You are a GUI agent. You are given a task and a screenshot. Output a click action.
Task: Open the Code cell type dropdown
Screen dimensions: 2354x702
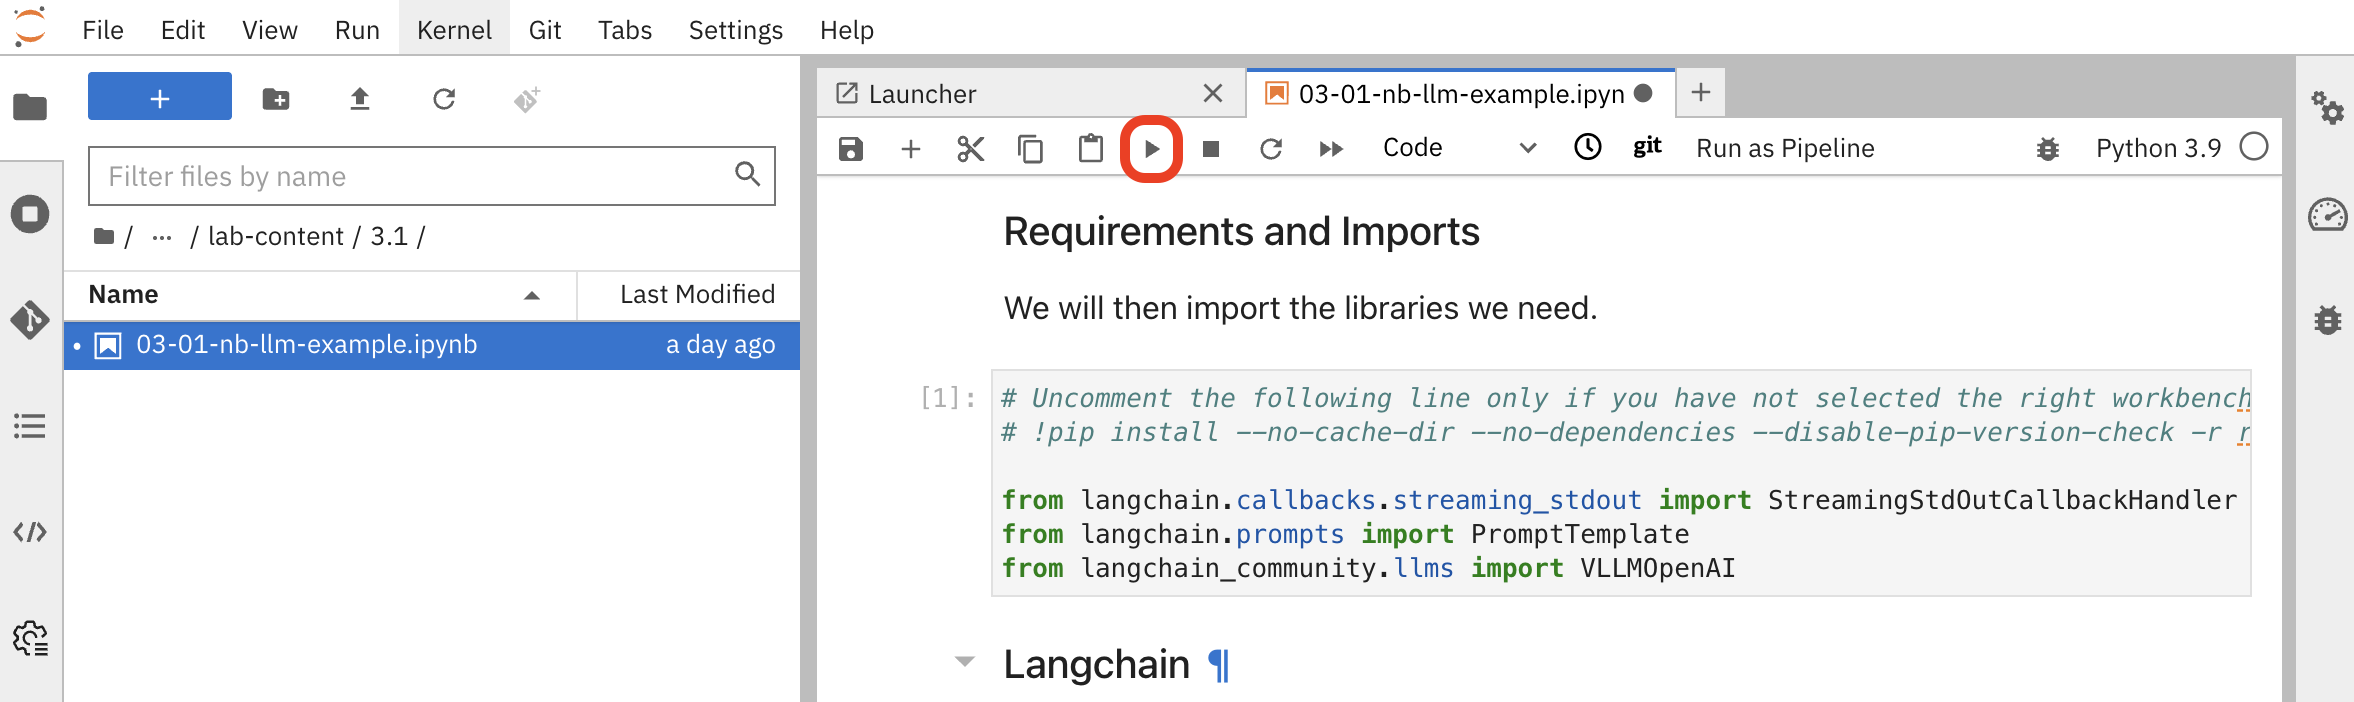(x=1458, y=149)
